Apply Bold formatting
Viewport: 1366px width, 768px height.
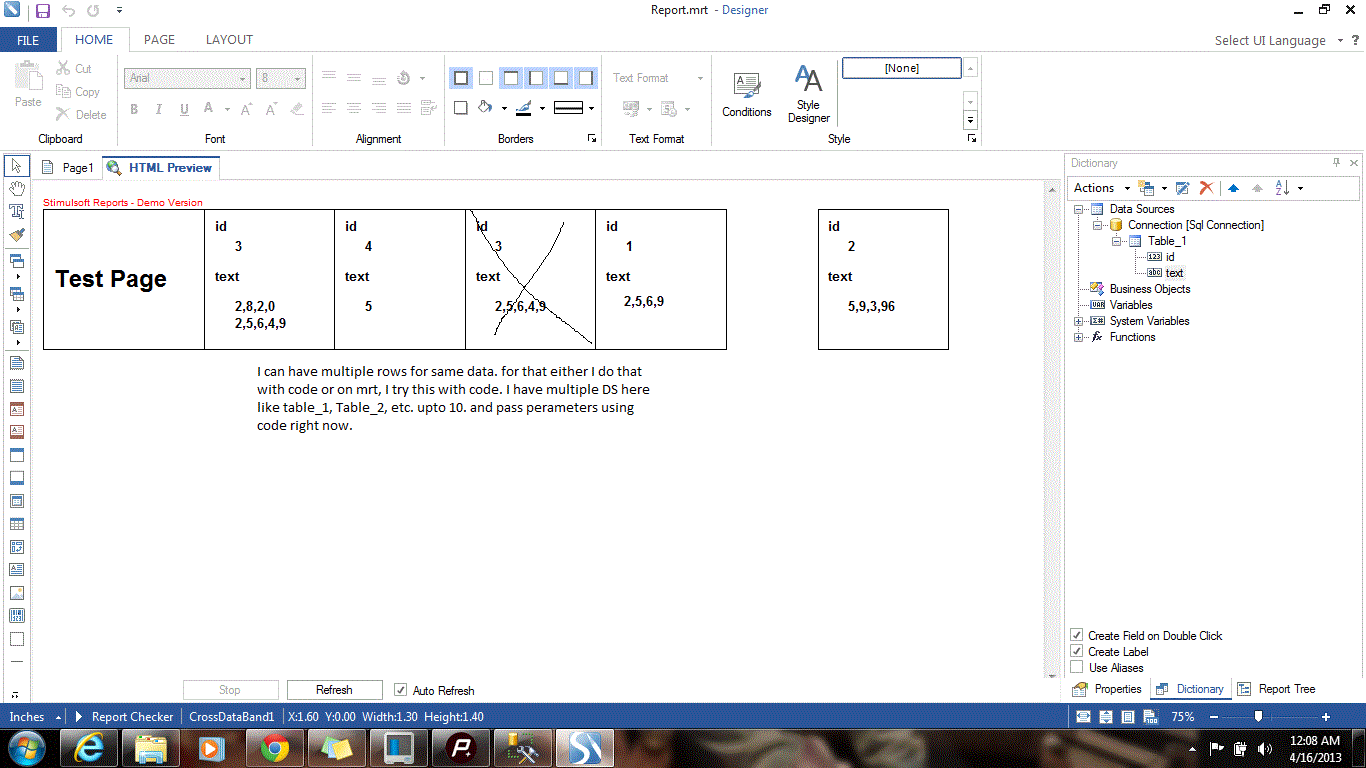133,109
